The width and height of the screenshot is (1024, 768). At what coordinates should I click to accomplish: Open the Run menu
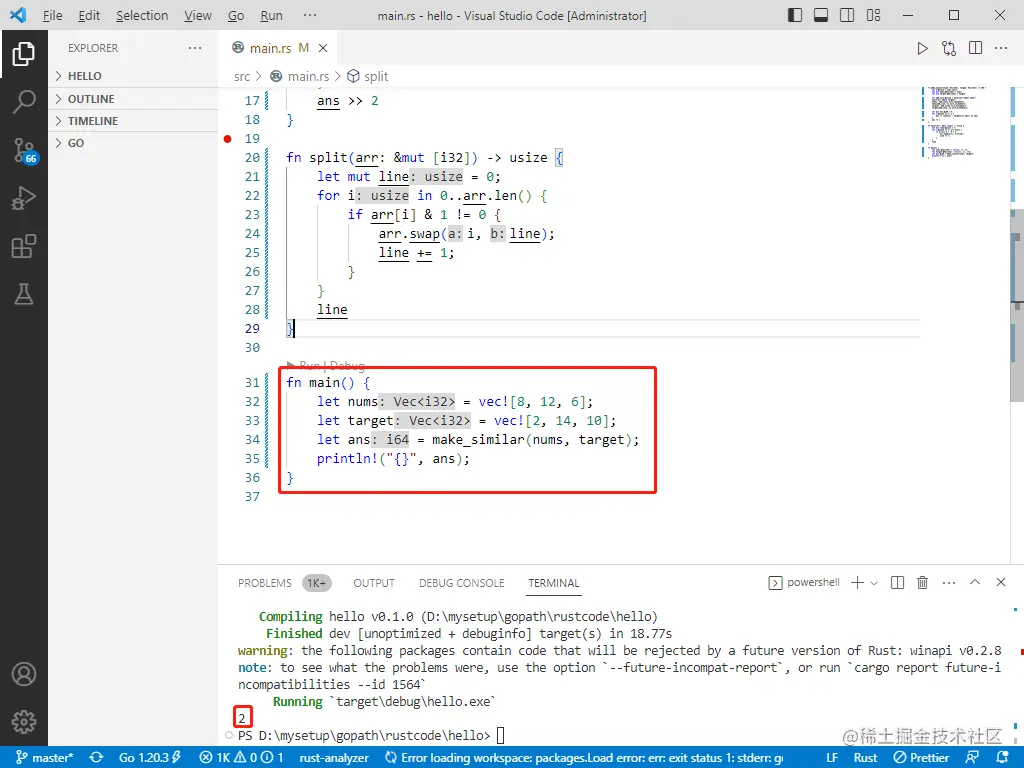[271, 15]
